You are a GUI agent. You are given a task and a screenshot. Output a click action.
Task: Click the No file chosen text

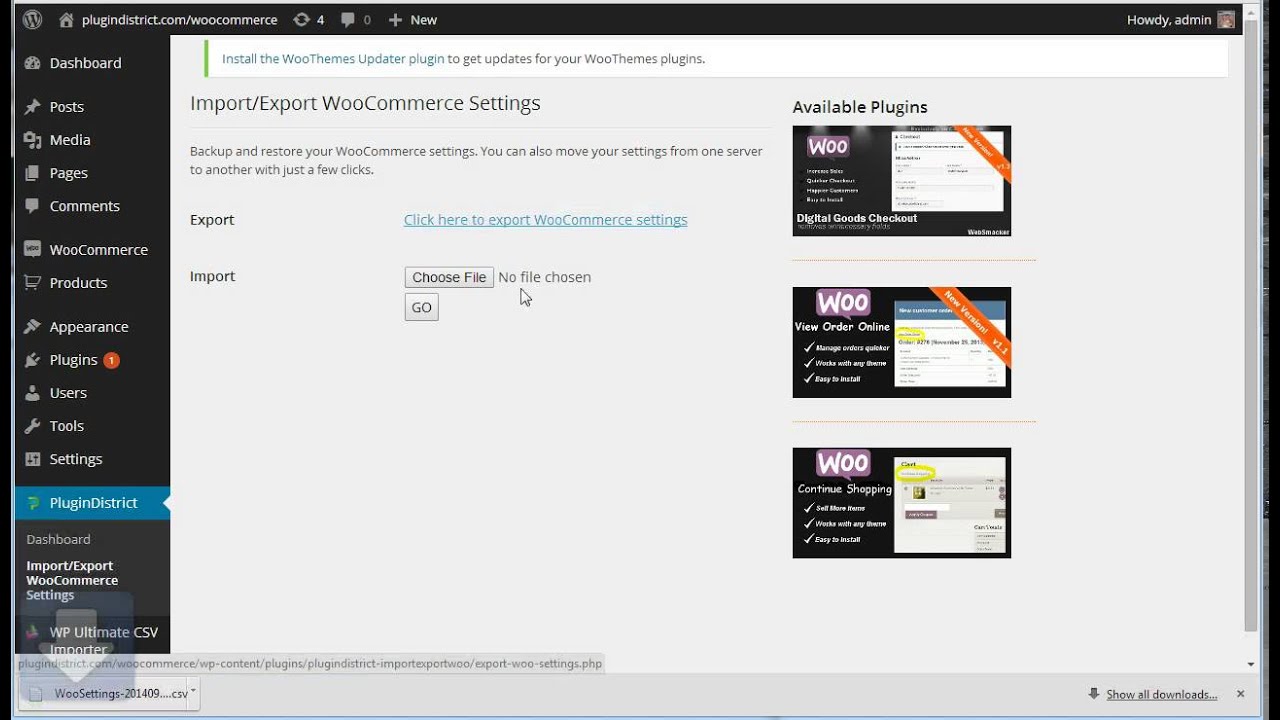coord(544,277)
